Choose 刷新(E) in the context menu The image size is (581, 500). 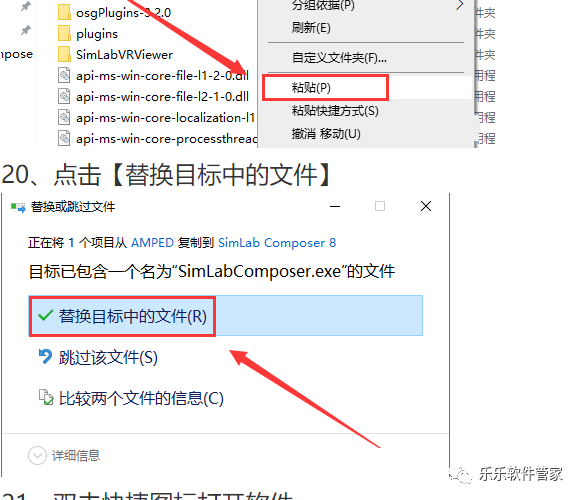coord(311,28)
